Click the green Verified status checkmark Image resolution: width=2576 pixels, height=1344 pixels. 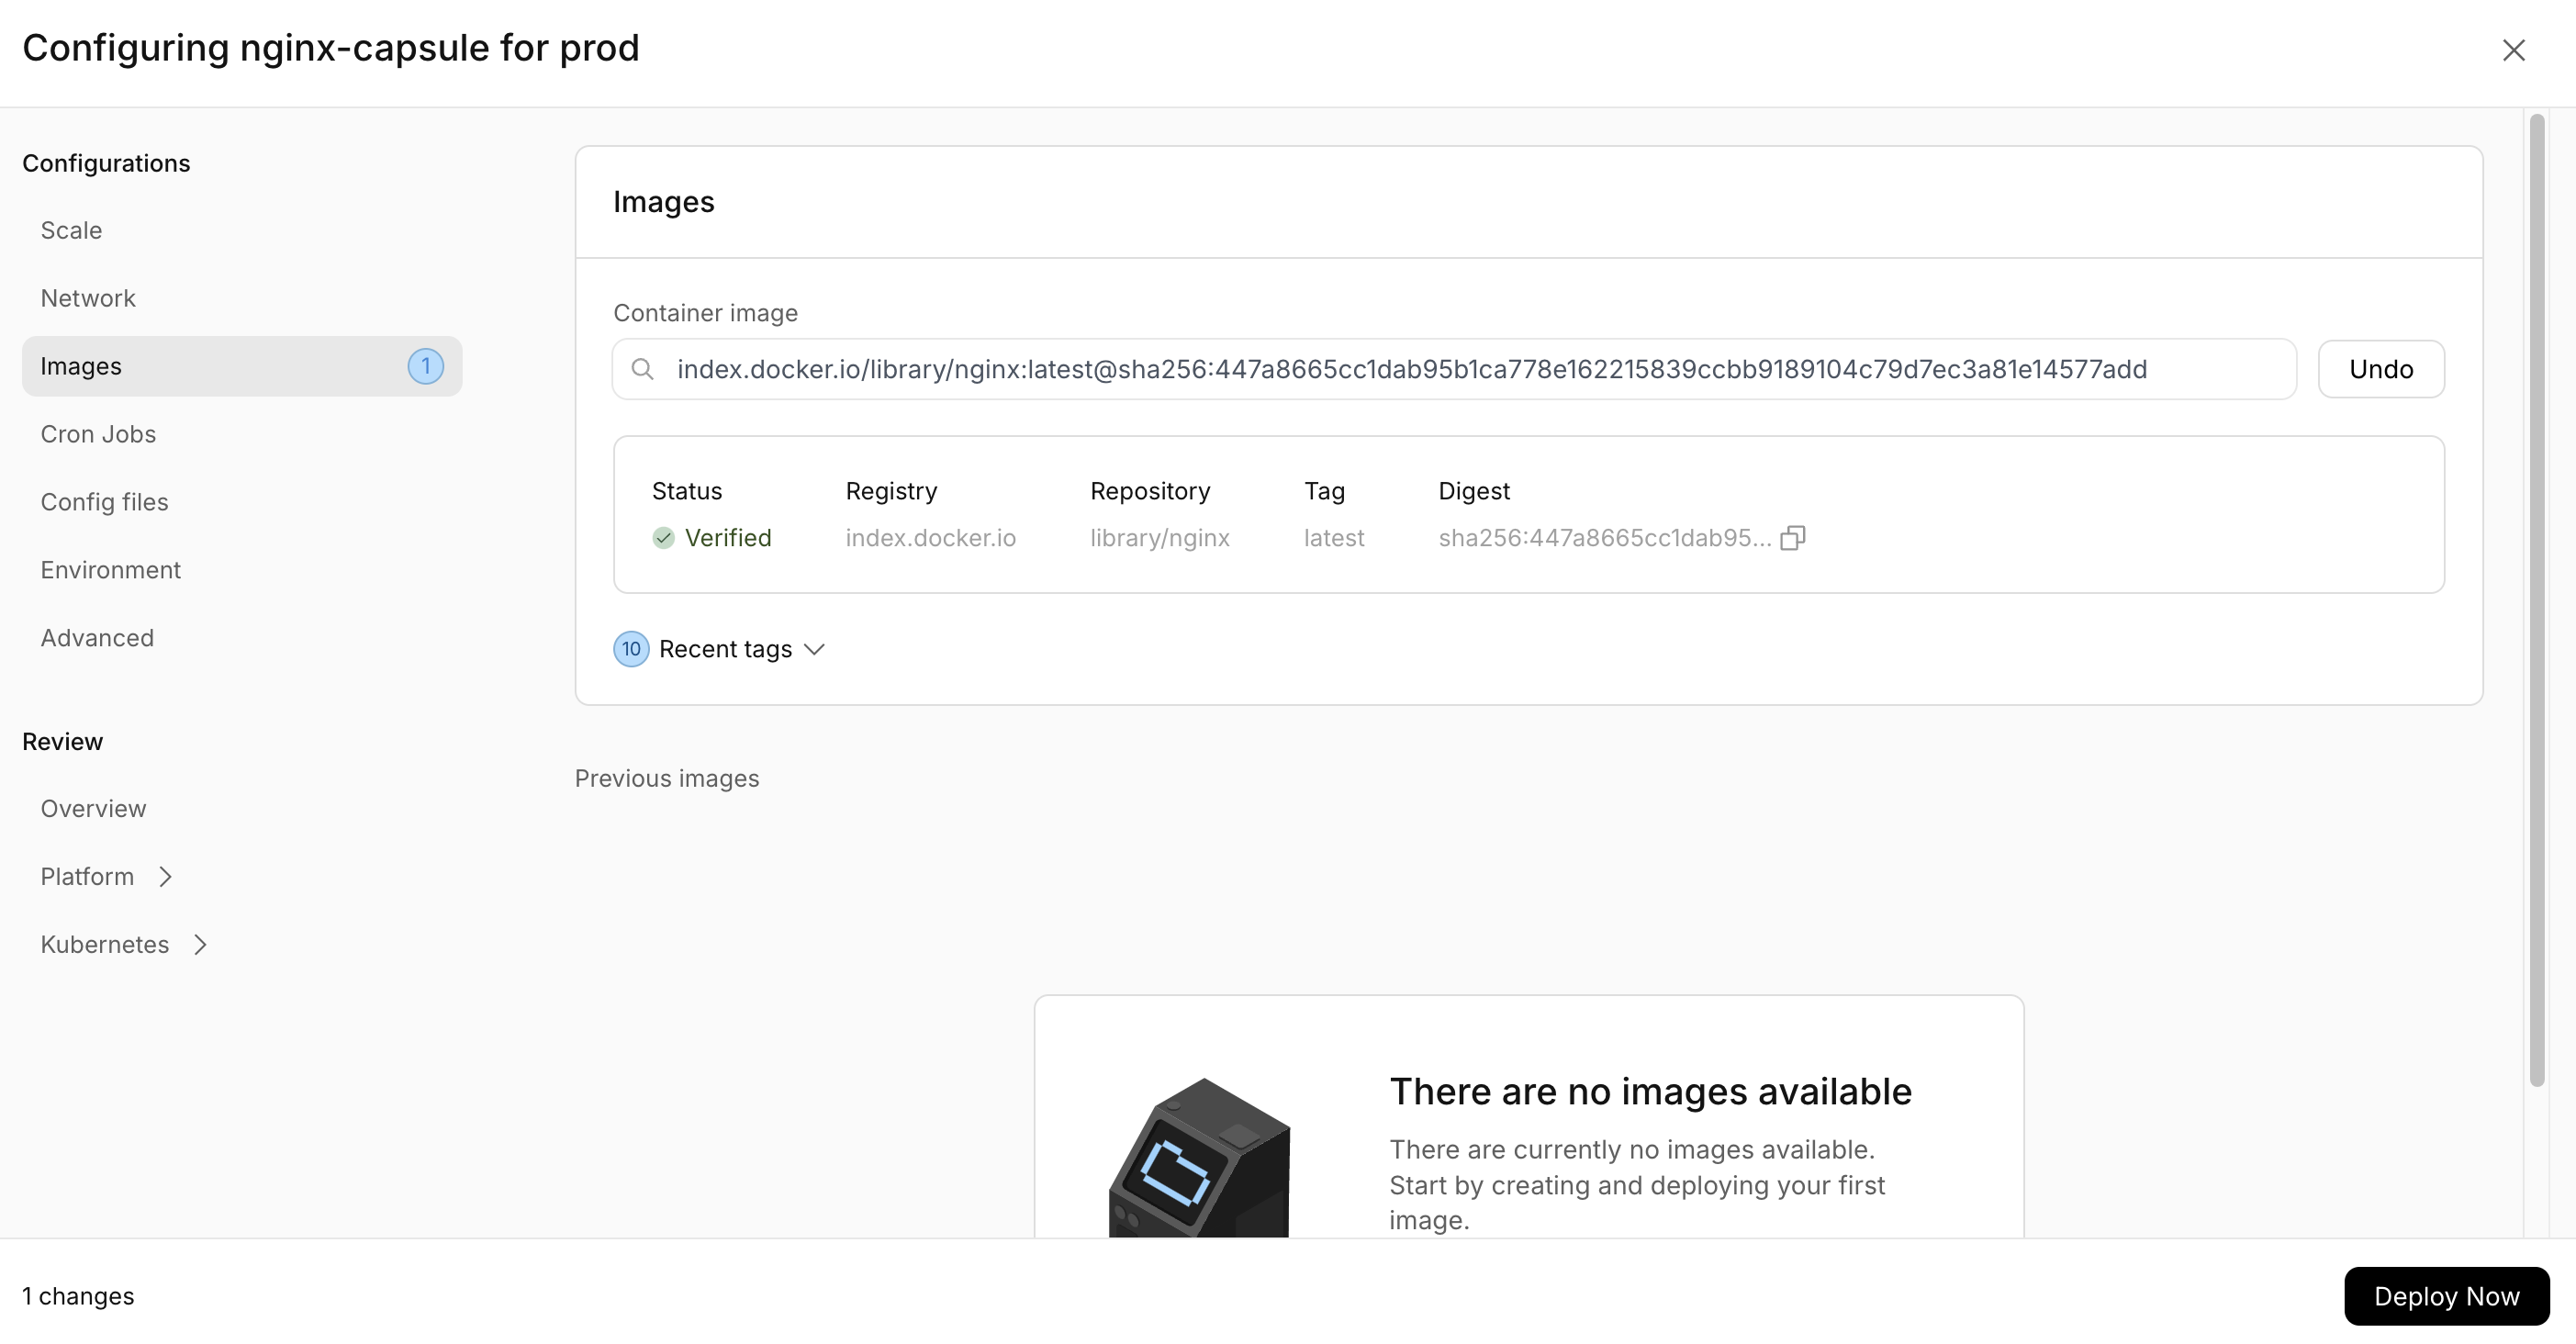(663, 538)
